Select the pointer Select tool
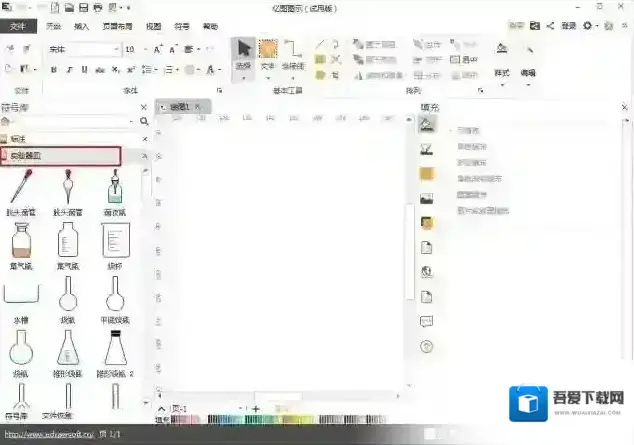 pos(242,54)
